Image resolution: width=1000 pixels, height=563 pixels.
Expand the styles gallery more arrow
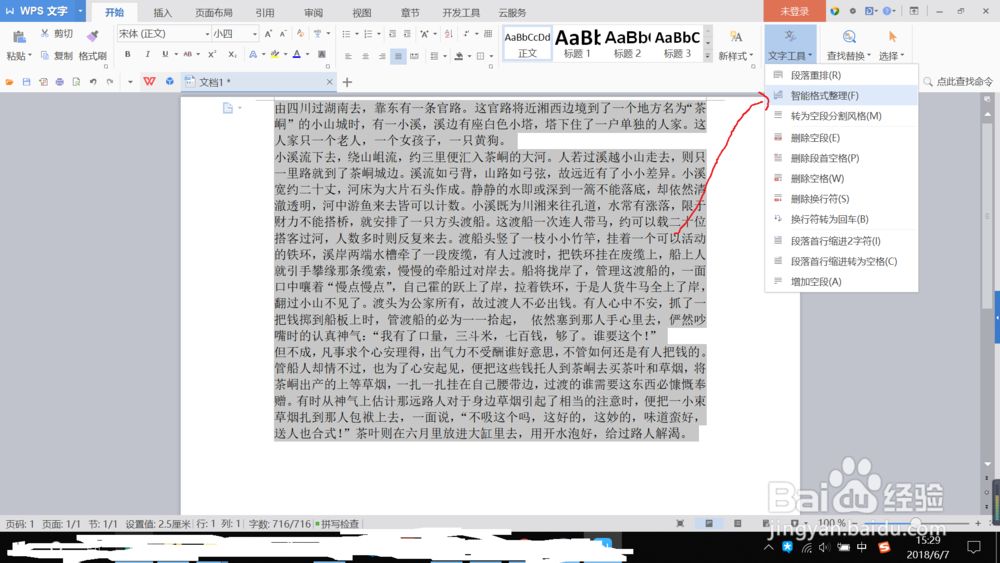click(x=707, y=57)
